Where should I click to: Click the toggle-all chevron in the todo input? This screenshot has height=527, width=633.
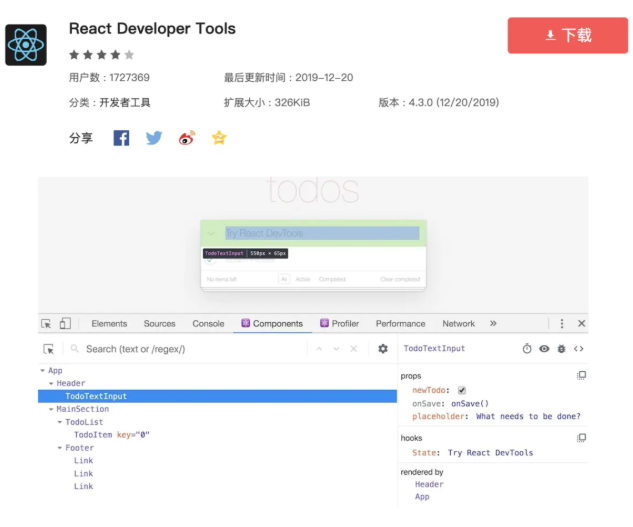(211, 233)
